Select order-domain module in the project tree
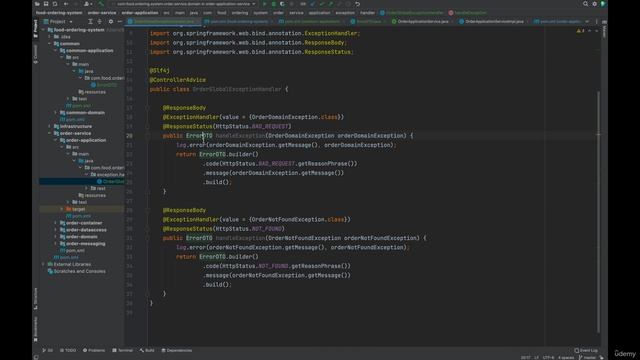 [x=82, y=237]
